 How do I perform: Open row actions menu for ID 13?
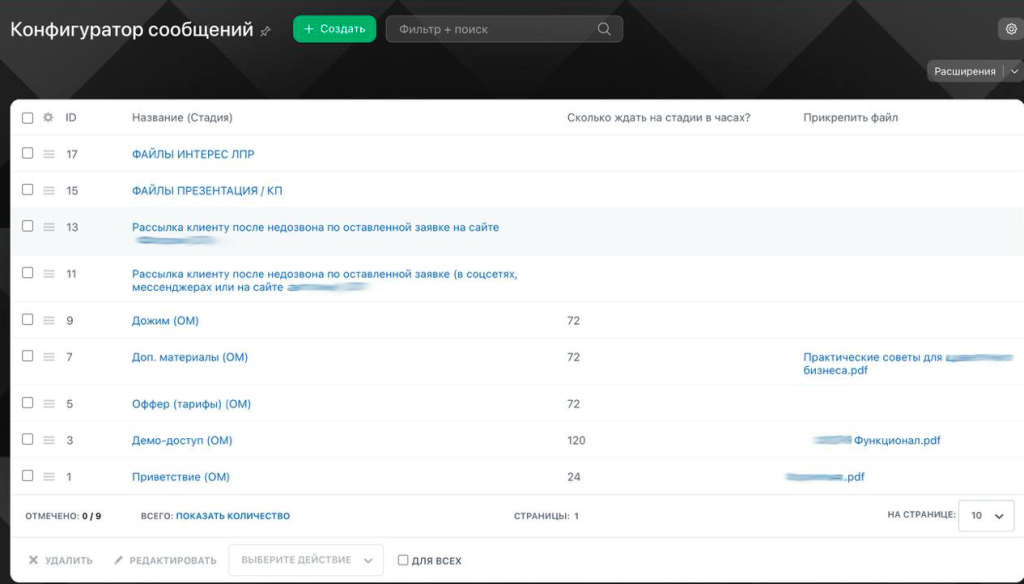[x=48, y=227]
